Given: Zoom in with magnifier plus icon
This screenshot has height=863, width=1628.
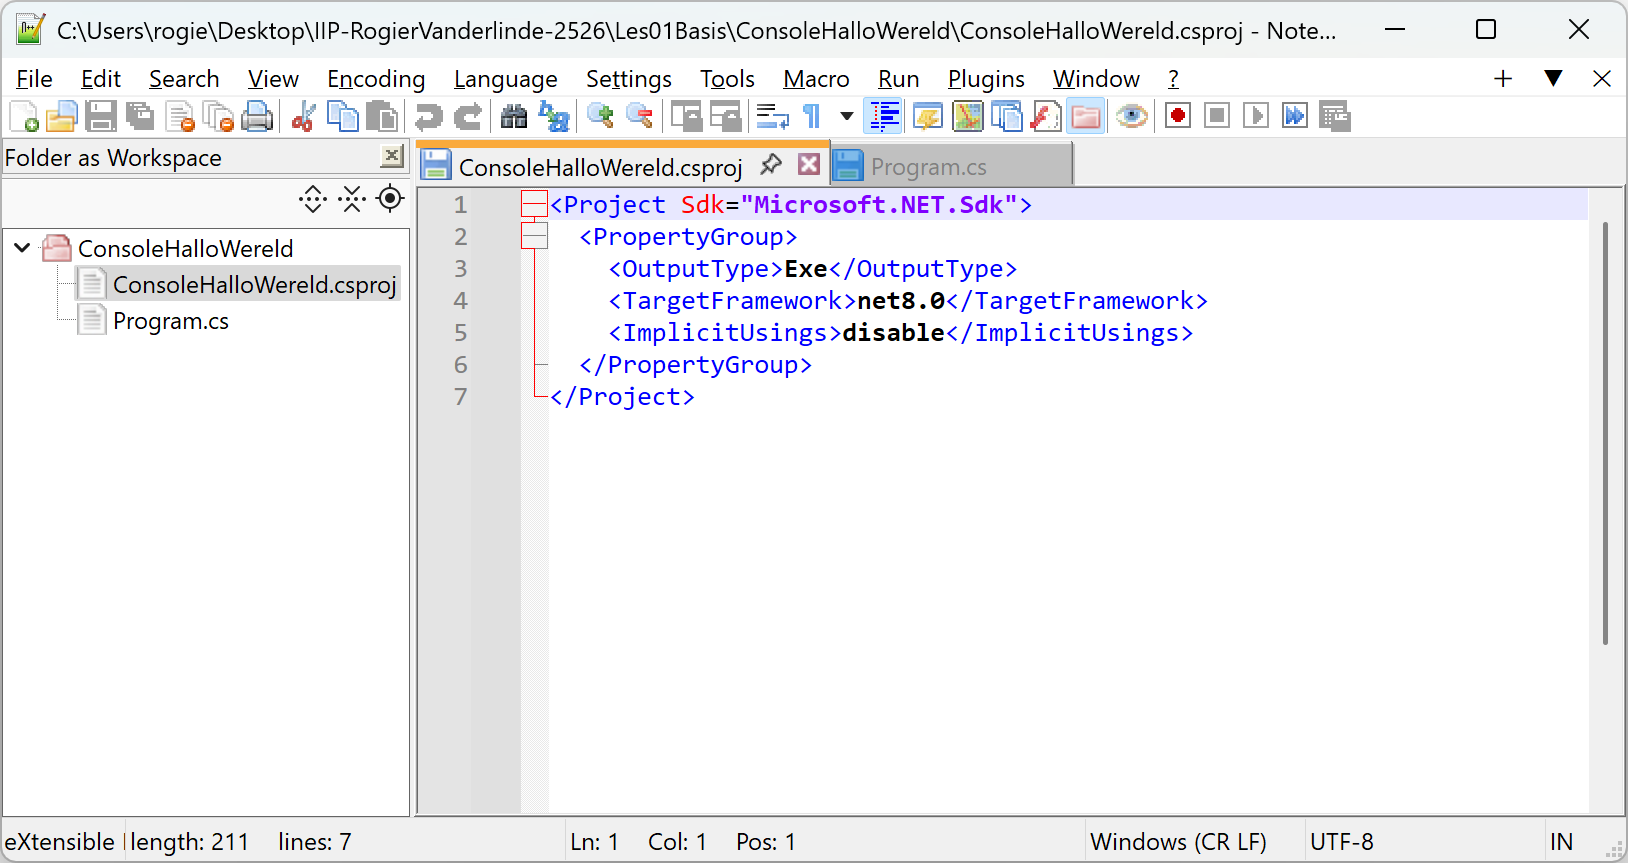Looking at the screenshot, I should coord(600,117).
